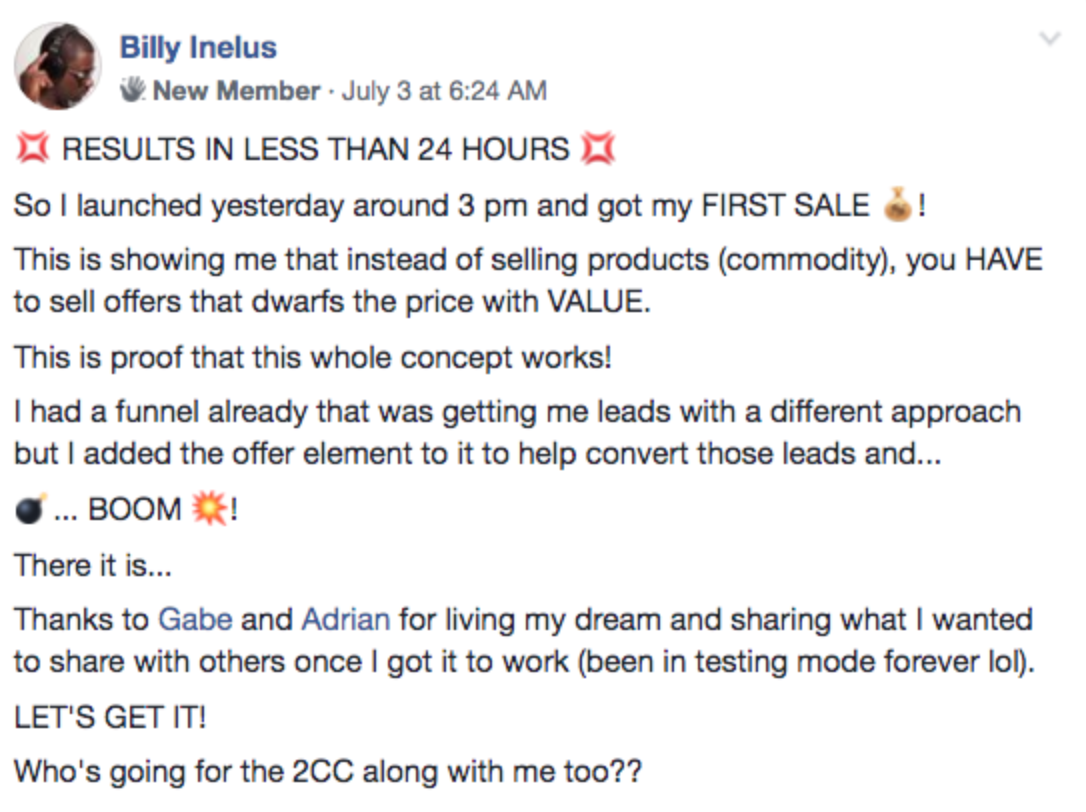Click the waving hand New Member badge icon

tap(132, 90)
